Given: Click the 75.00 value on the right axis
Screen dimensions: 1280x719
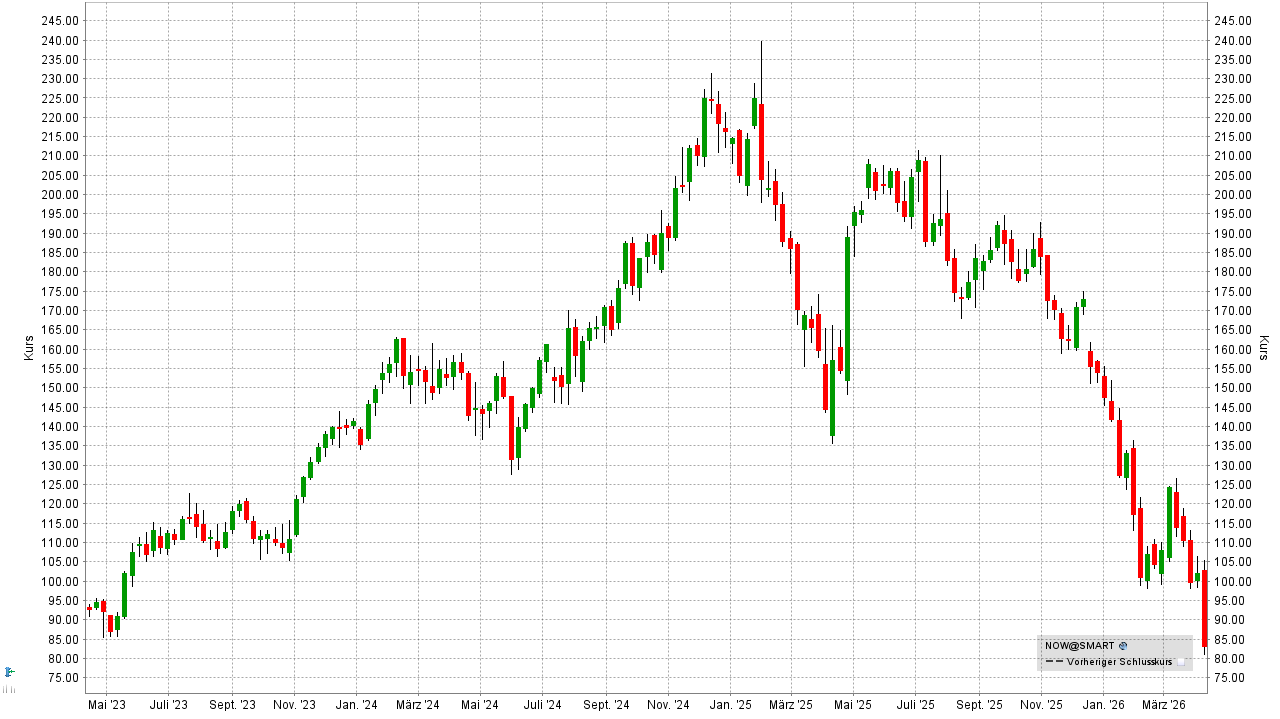Looking at the screenshot, I should [x=1232, y=678].
